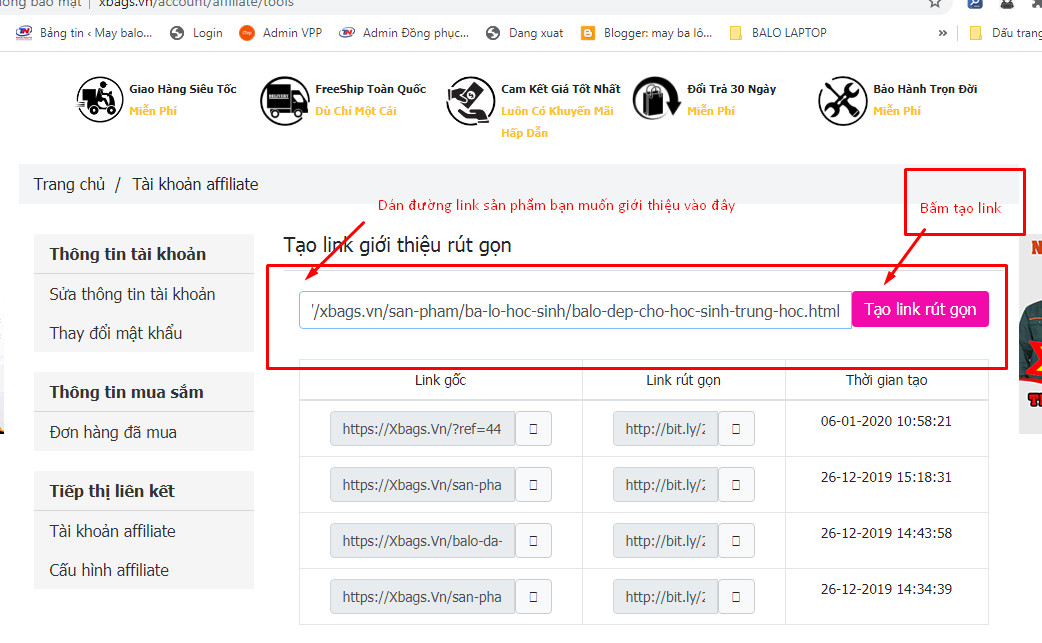Click the Giao Hàng Siêu Tốc delivery scooter icon
Image resolution: width=1042 pixels, height=643 pixels.
point(100,100)
